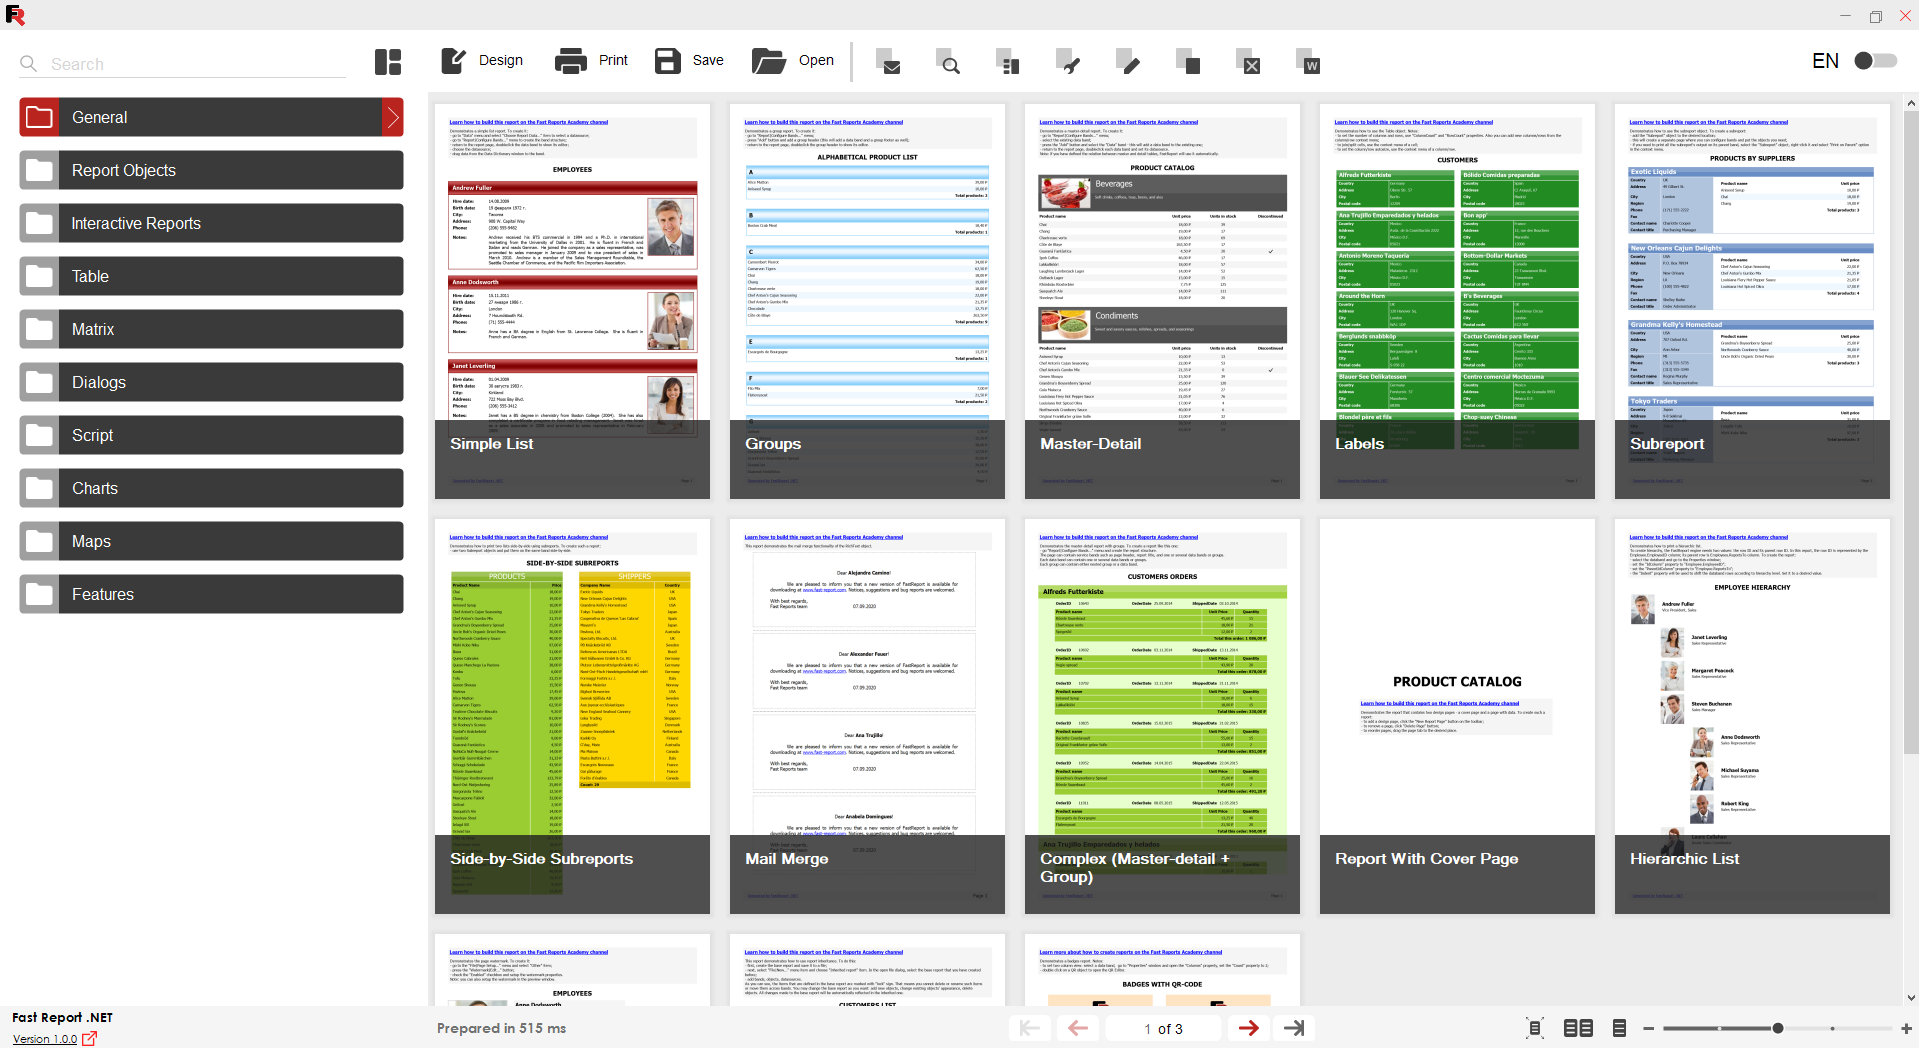This screenshot has width=1919, height=1048.
Task: Open the Subreport report thumbnail
Action: (1752, 301)
